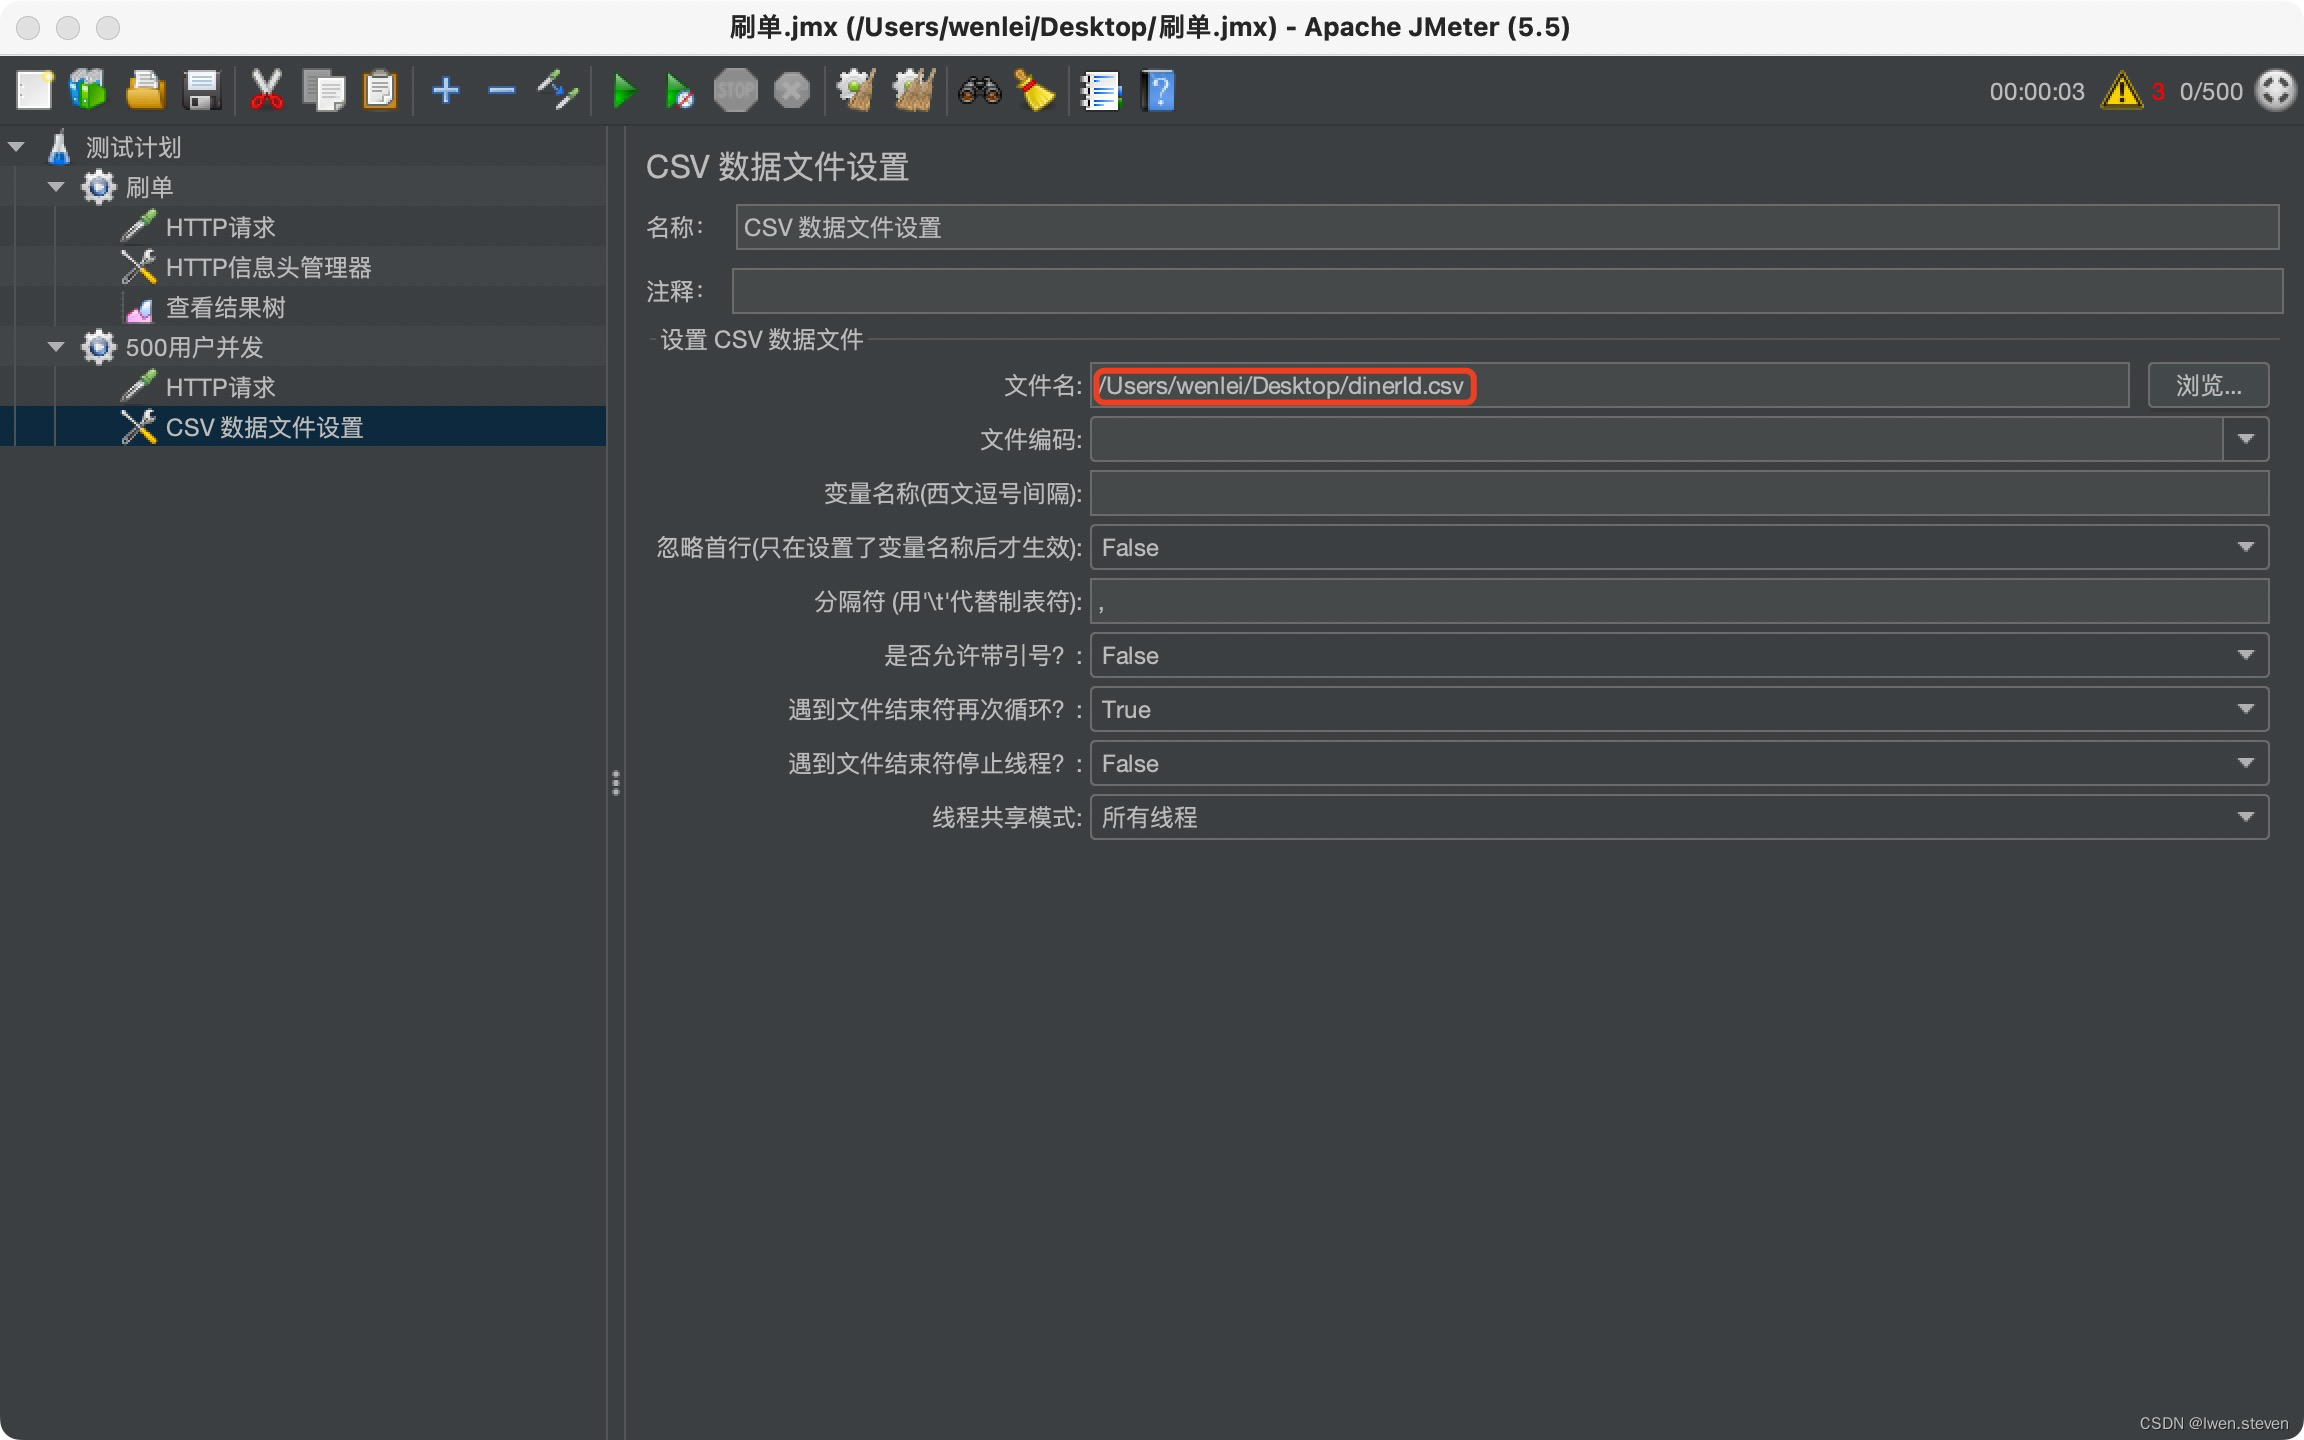Open the 线程共享模式 dropdown
Screen dimensions: 2304x1440
pyautogui.click(x=1679, y=817)
